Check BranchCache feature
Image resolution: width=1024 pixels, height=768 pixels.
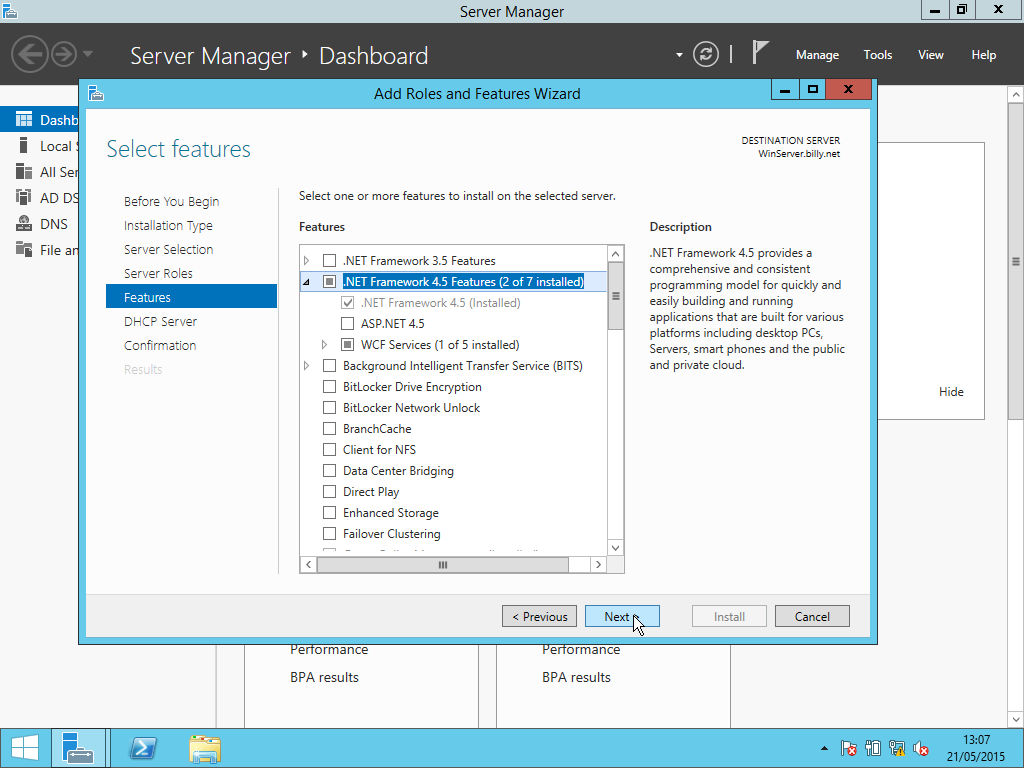pyautogui.click(x=330, y=428)
